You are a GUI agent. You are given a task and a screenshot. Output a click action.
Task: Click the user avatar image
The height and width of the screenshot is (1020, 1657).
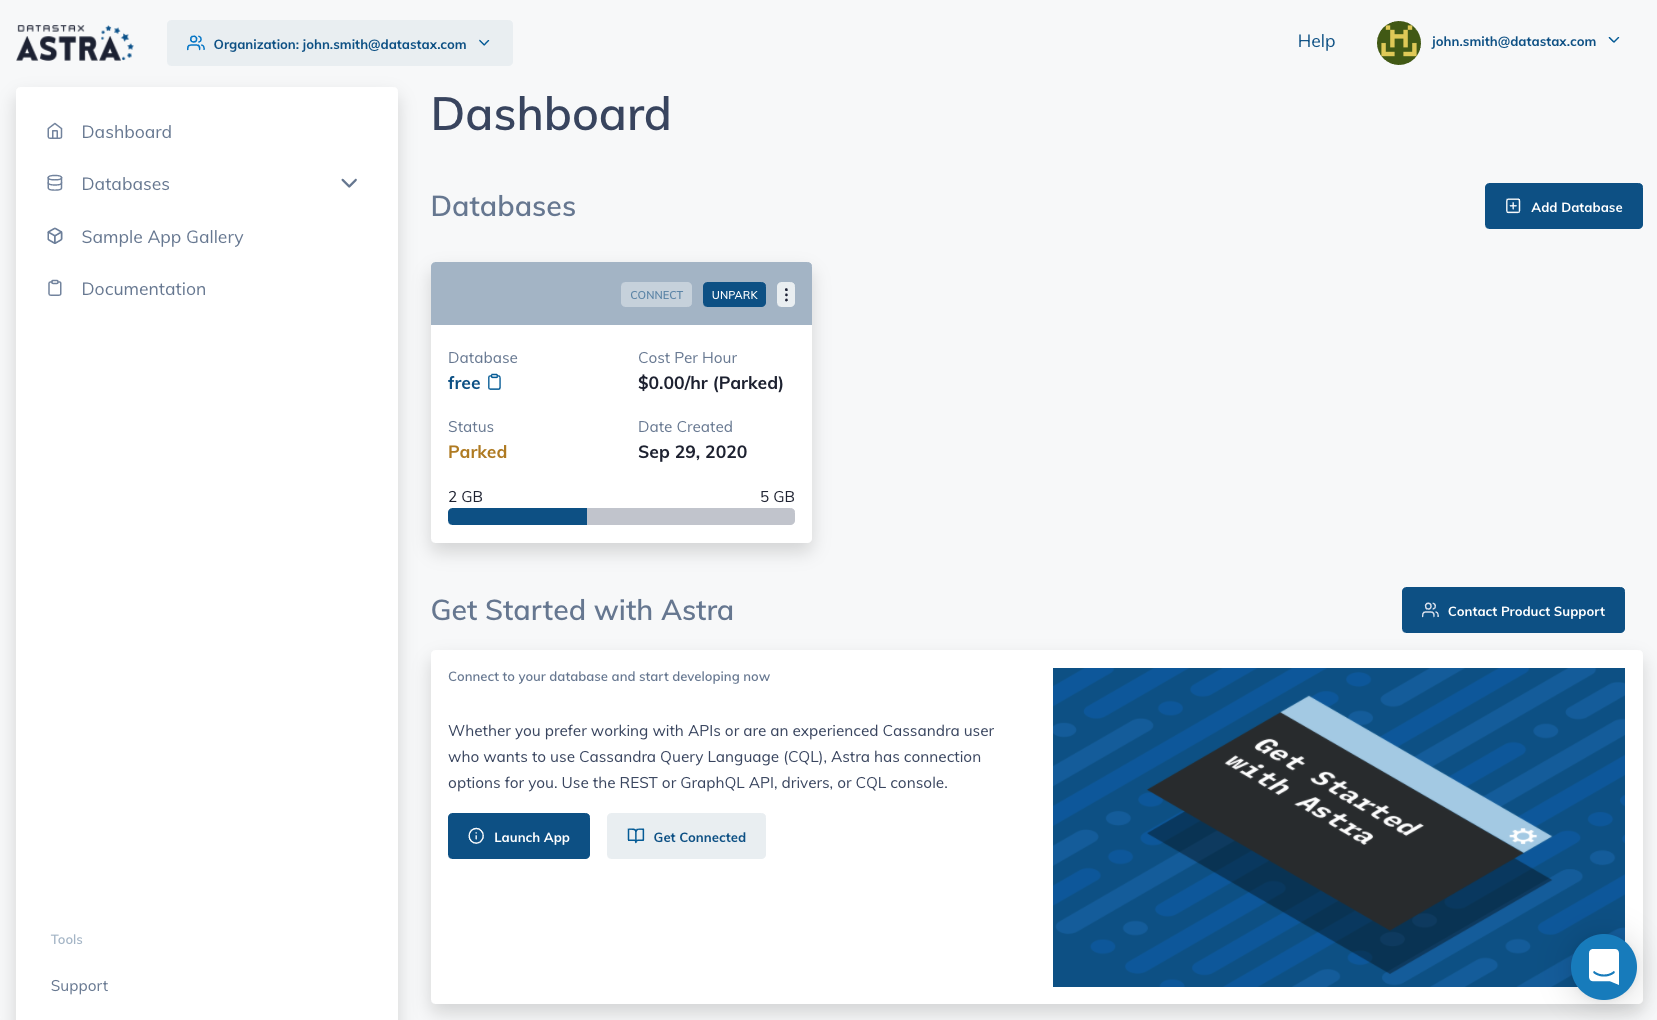[x=1399, y=43]
